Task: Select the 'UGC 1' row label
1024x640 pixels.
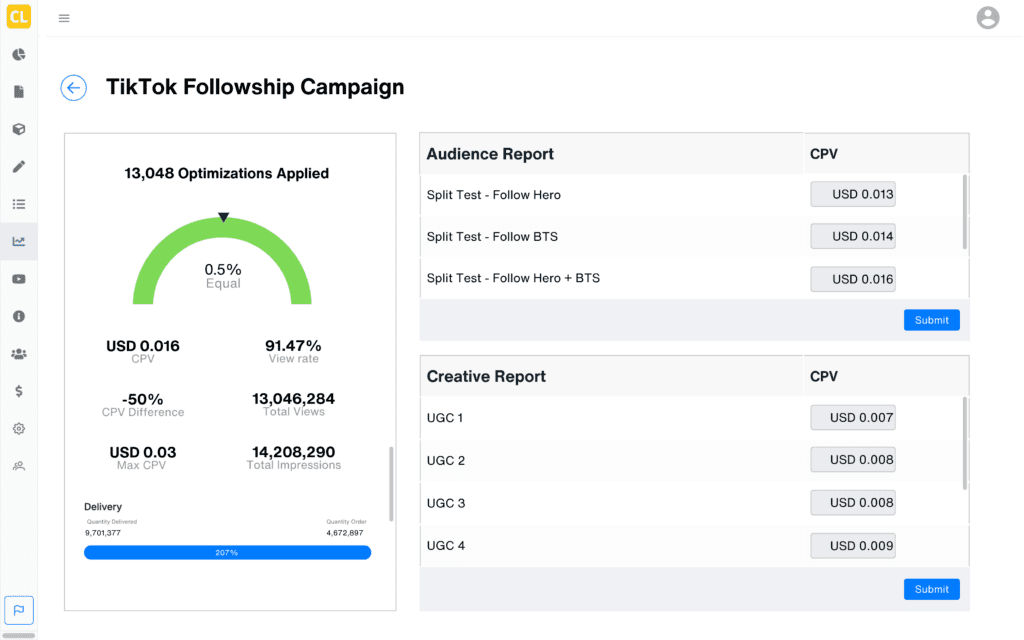Action: coord(445,418)
